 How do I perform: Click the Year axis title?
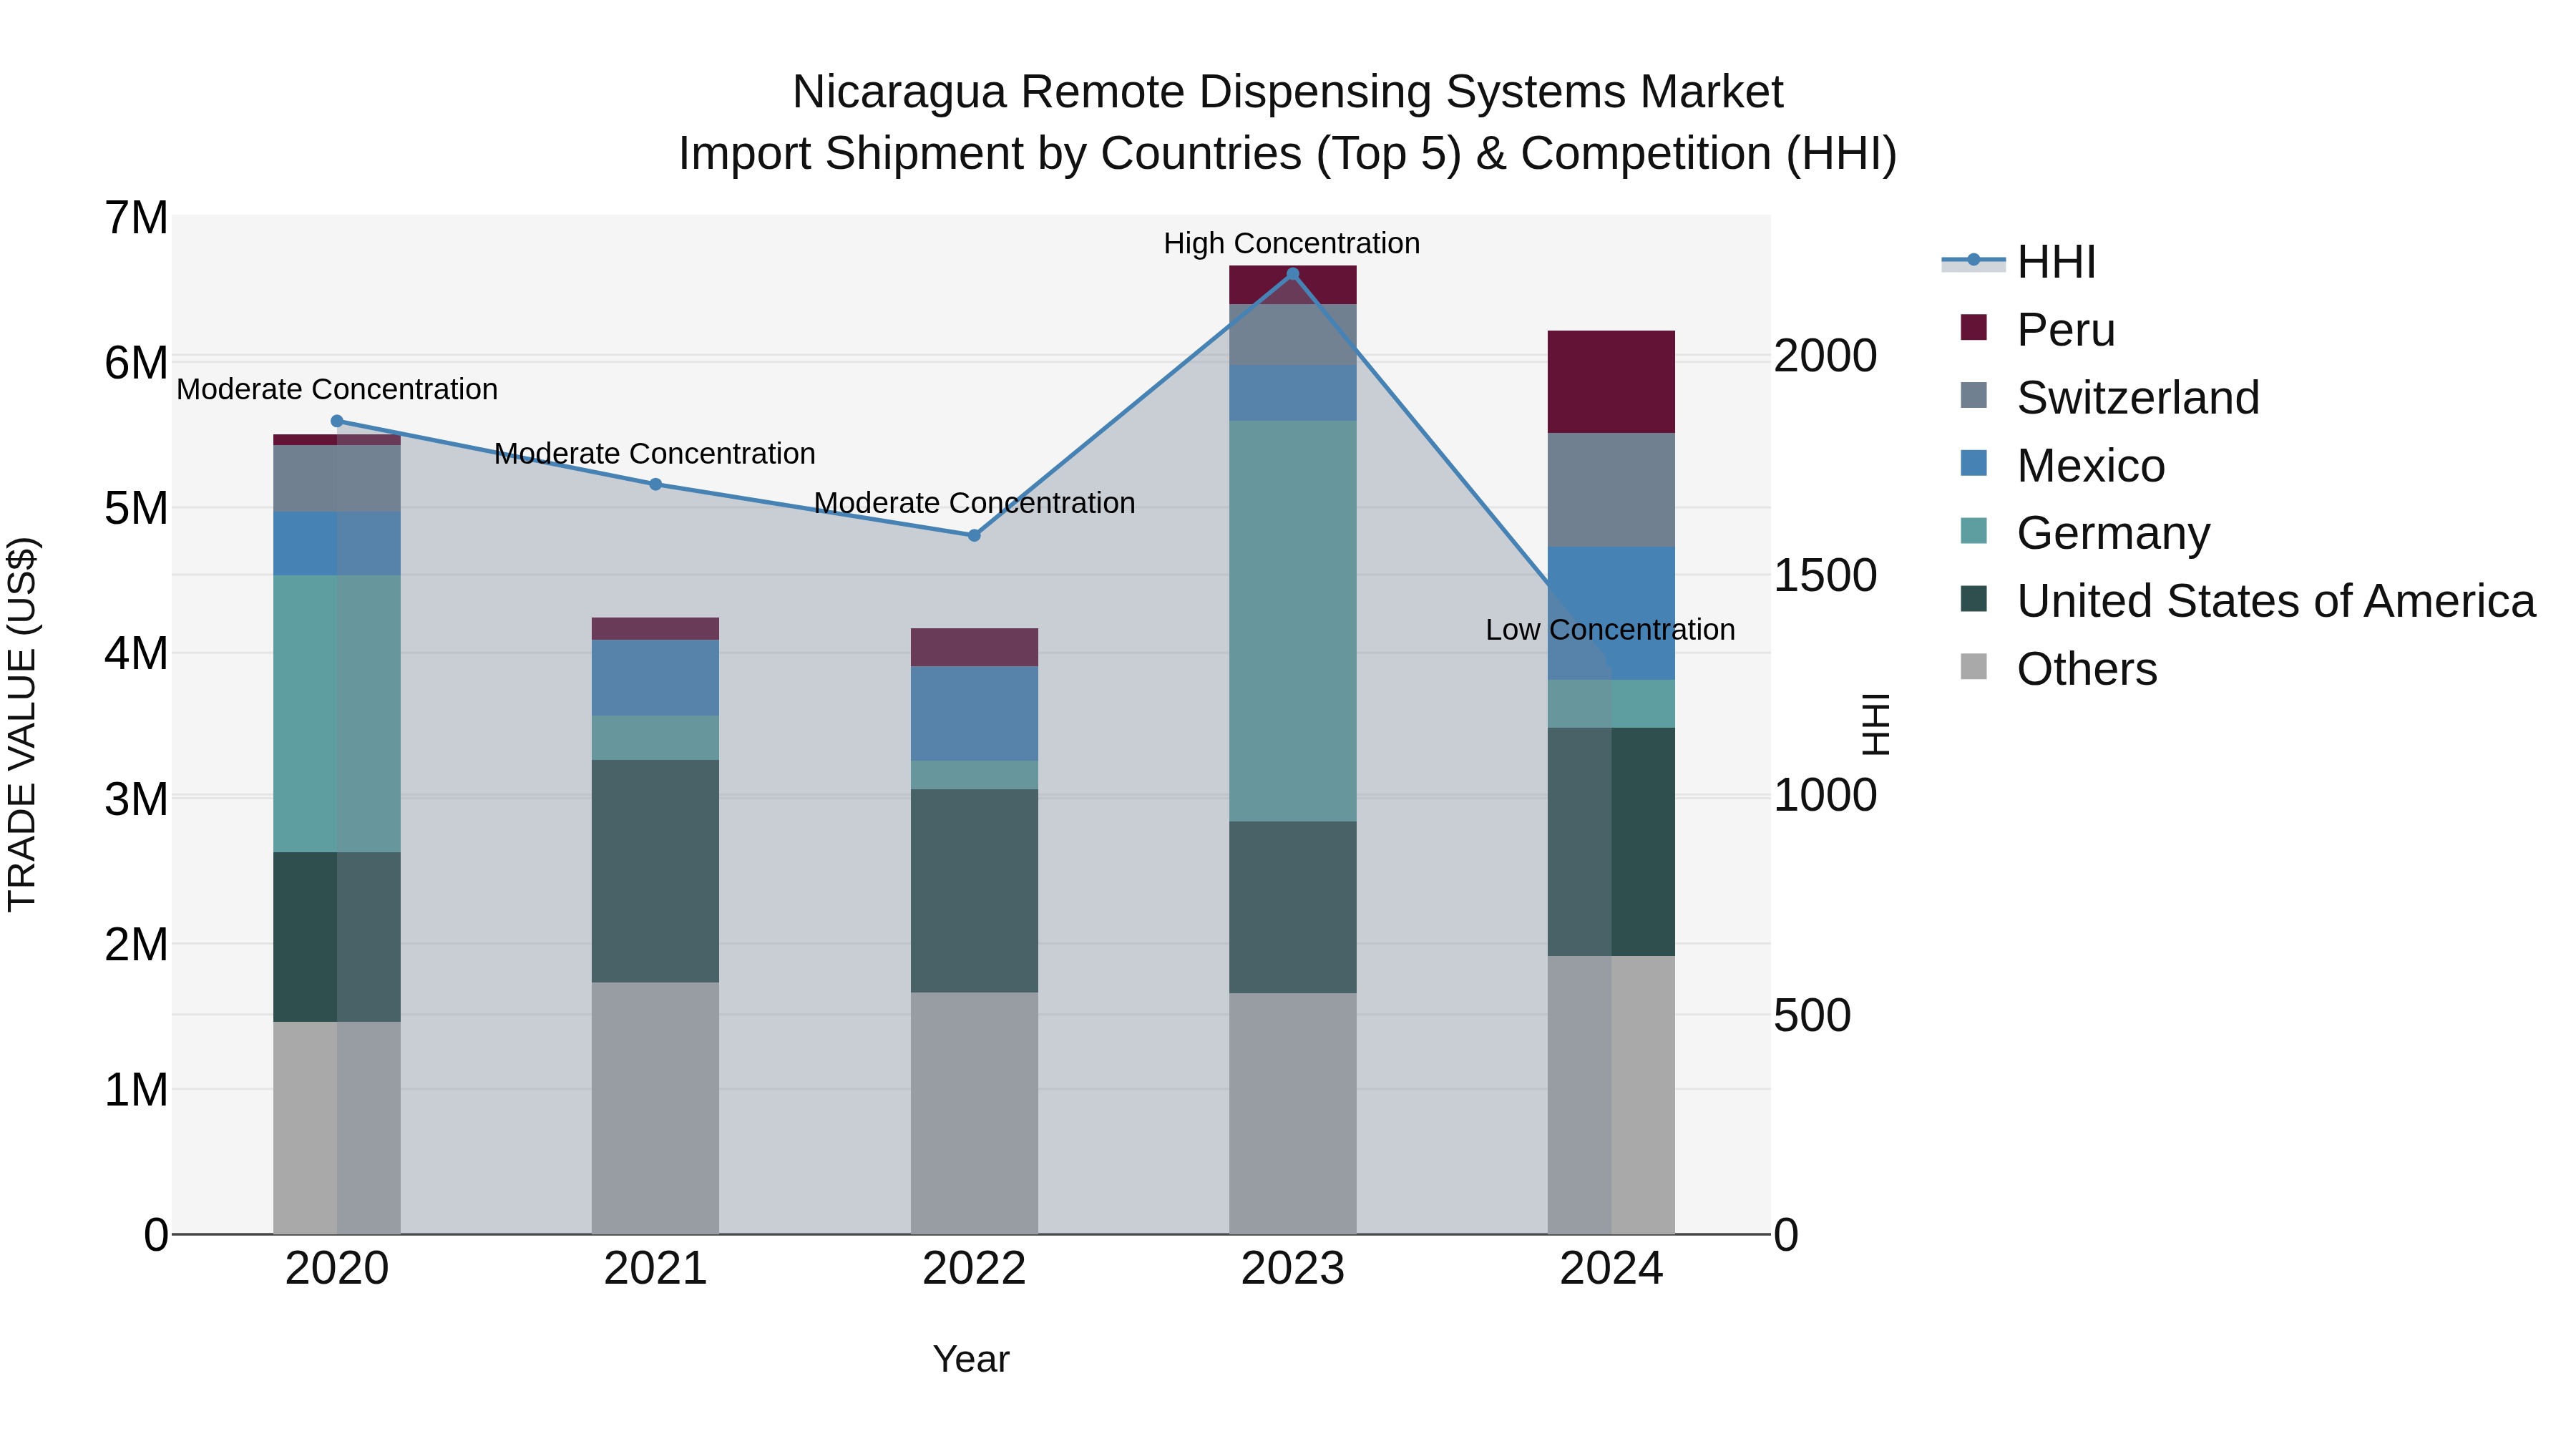pyautogui.click(x=971, y=1360)
